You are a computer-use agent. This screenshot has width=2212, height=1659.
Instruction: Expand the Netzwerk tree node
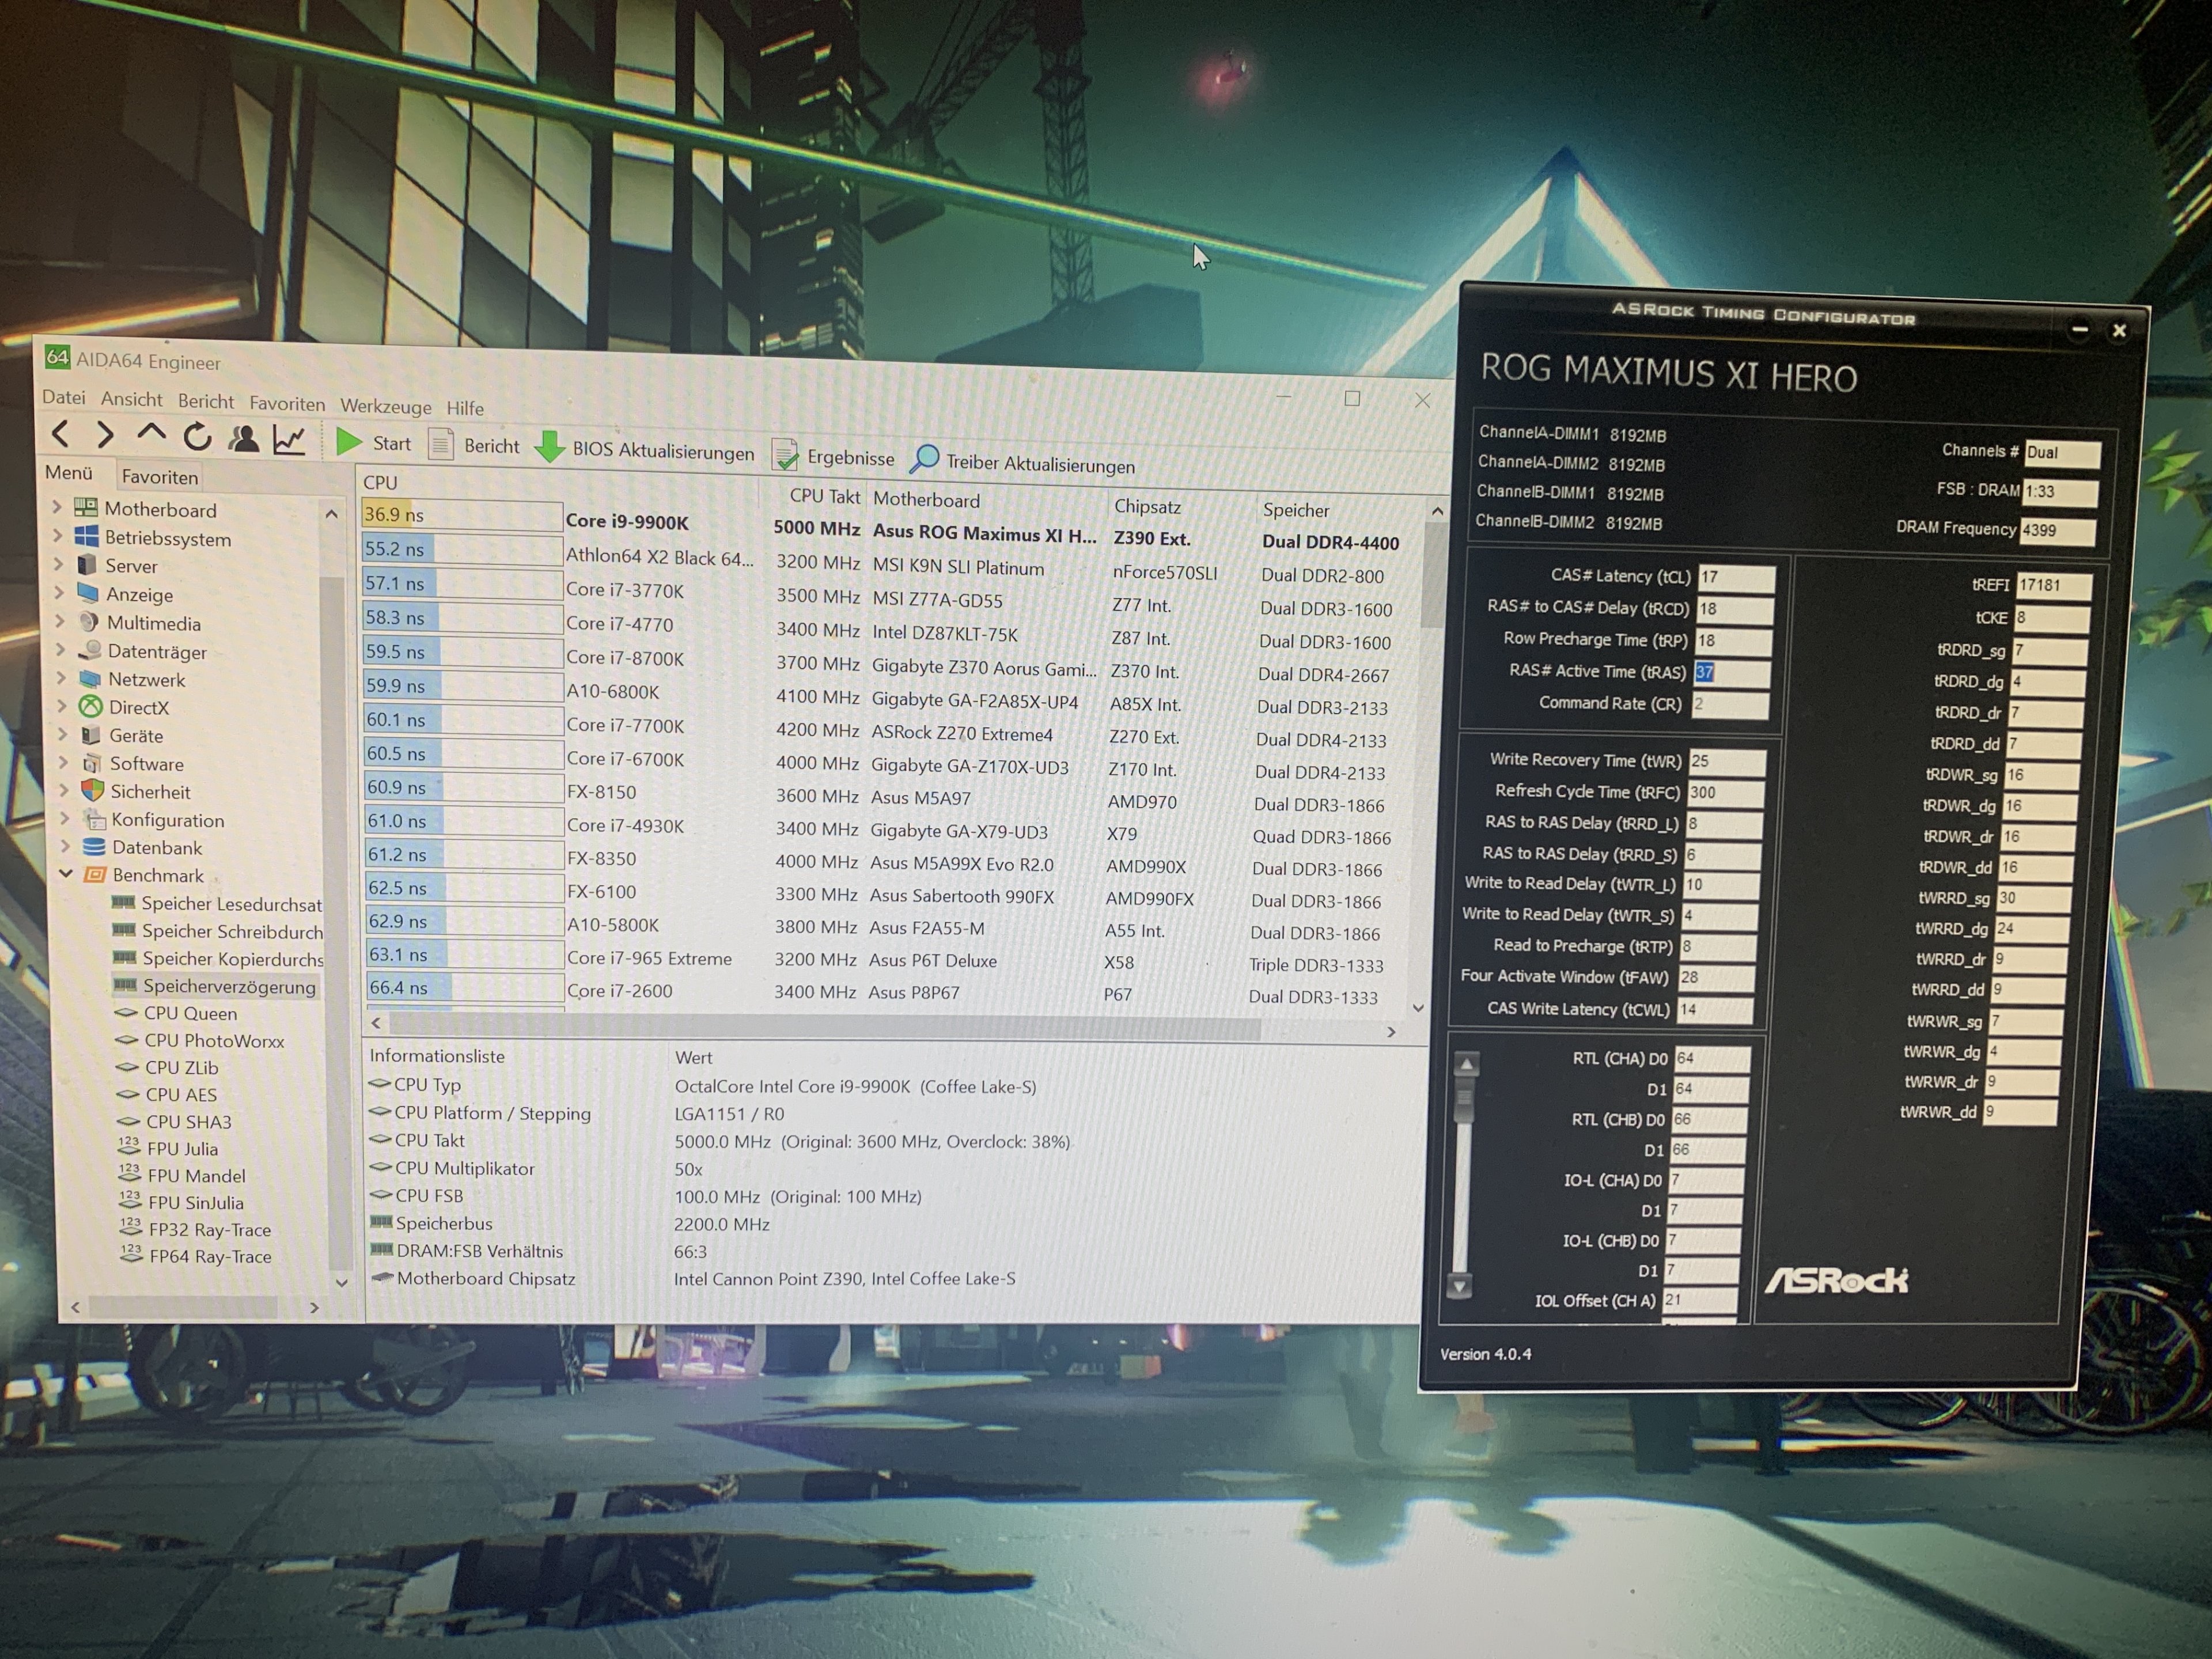pyautogui.click(x=60, y=678)
